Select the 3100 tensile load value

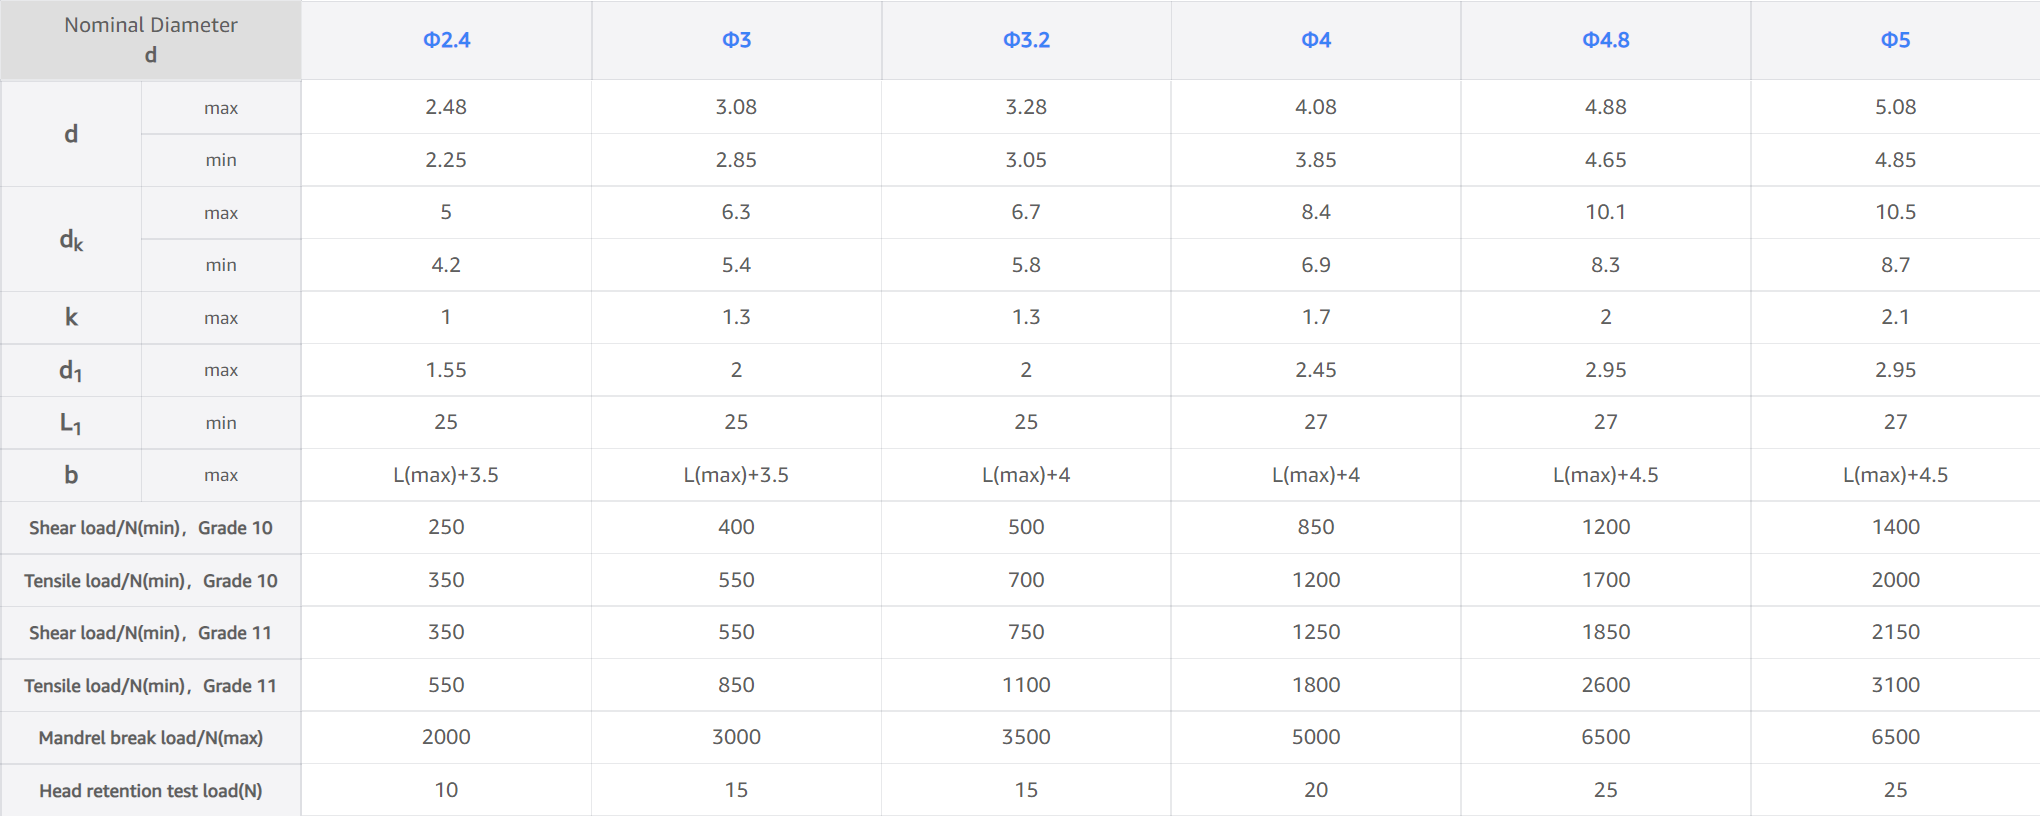[x=1895, y=685]
